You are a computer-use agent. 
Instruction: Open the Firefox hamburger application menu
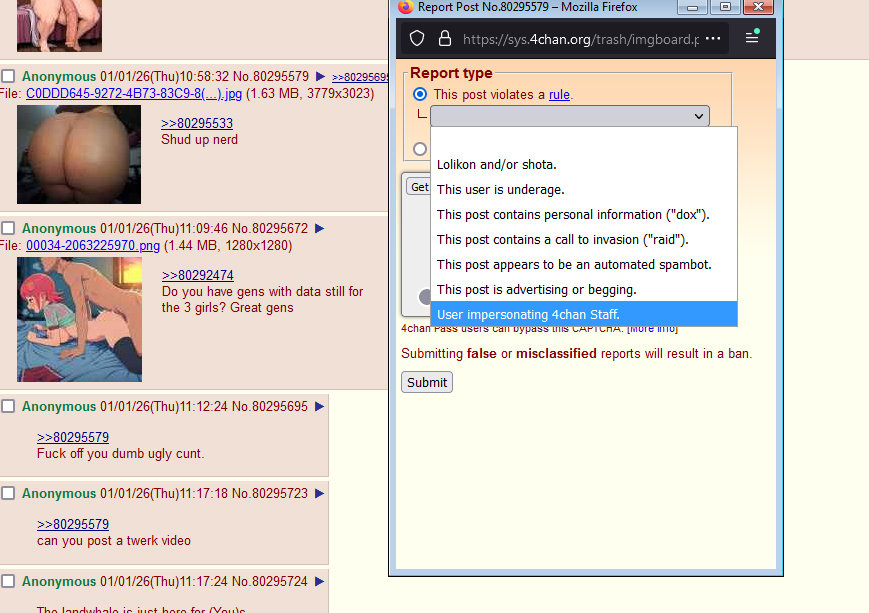752,37
